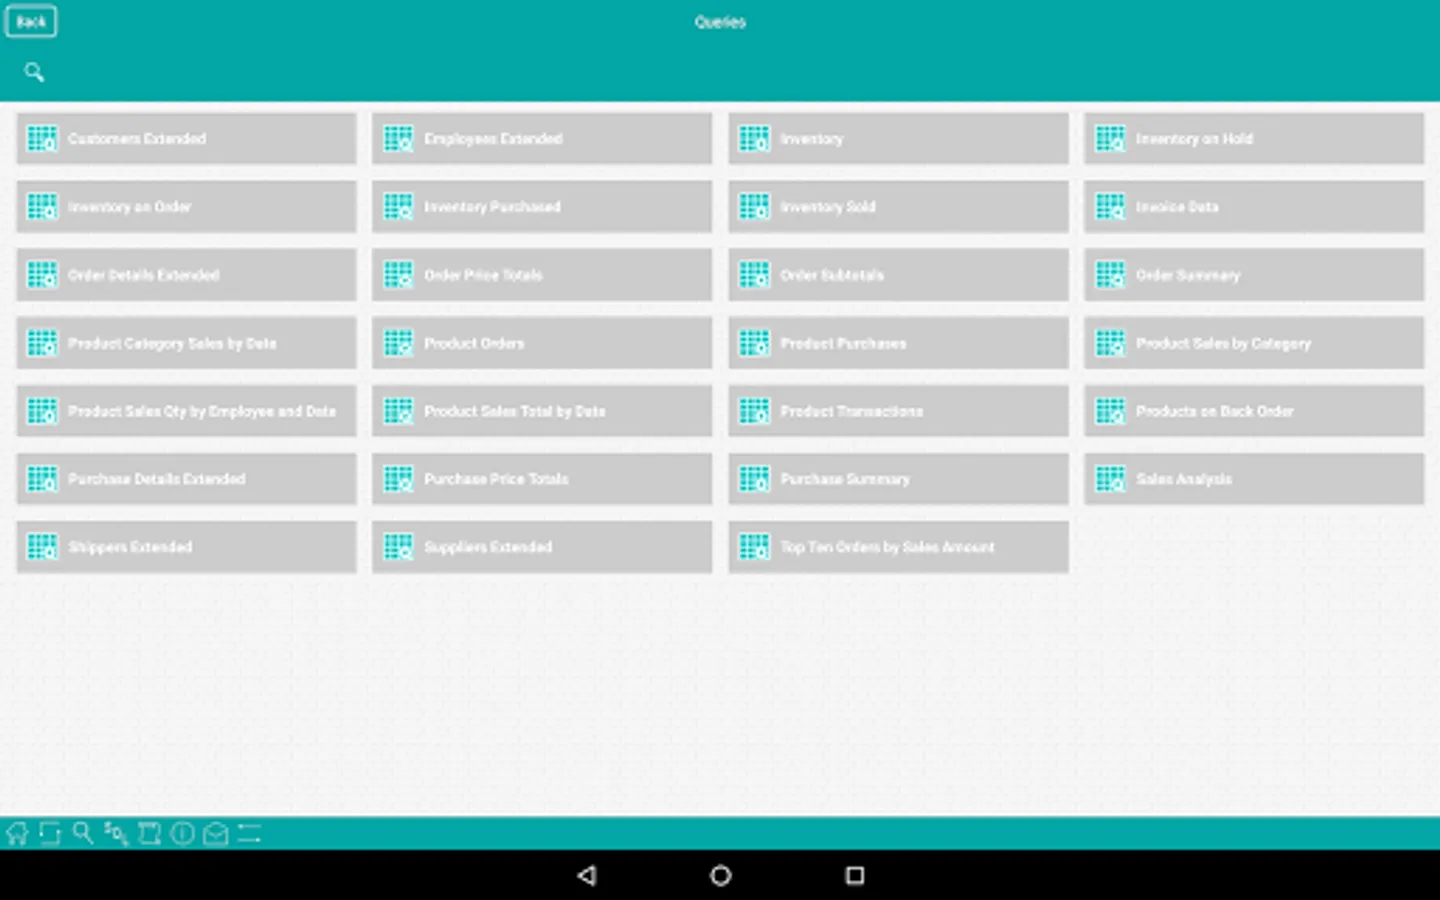This screenshot has width=1440, height=900.
Task: Tap the Android back navigation triangle
Action: (x=587, y=876)
